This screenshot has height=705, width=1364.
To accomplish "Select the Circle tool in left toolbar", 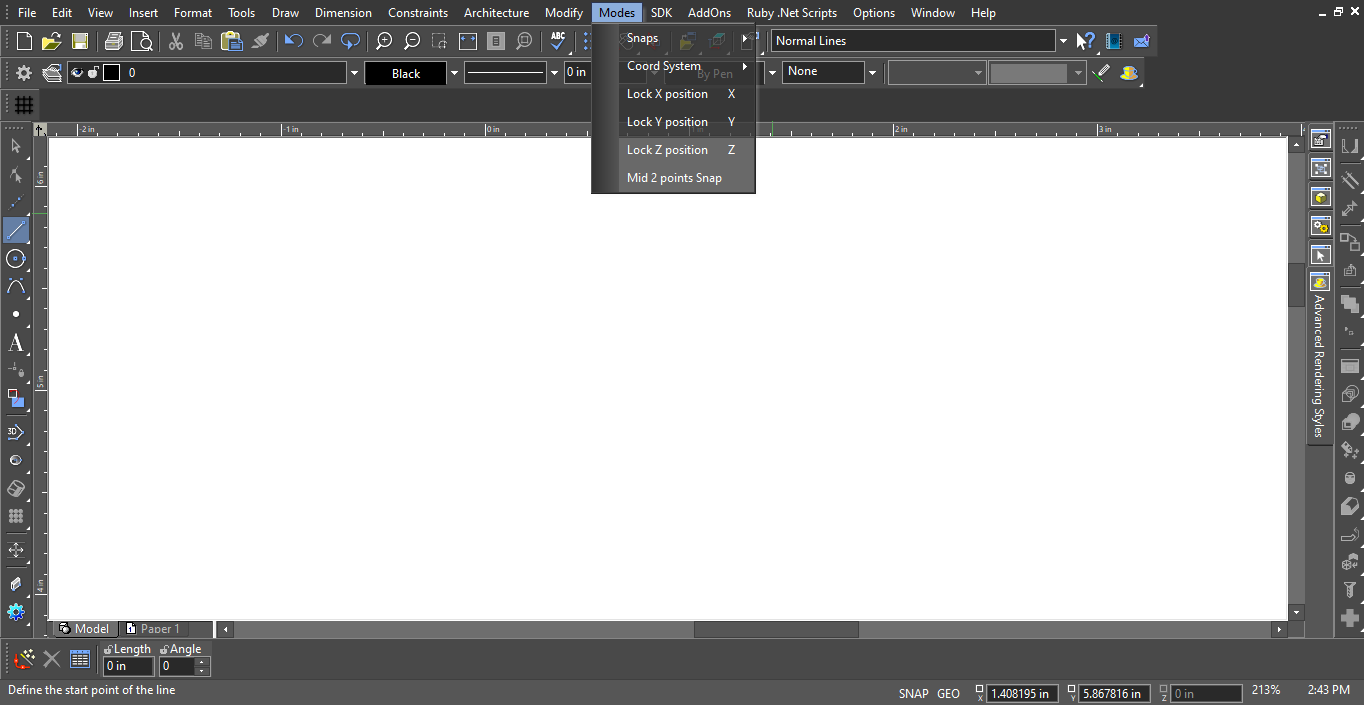I will (x=16, y=259).
